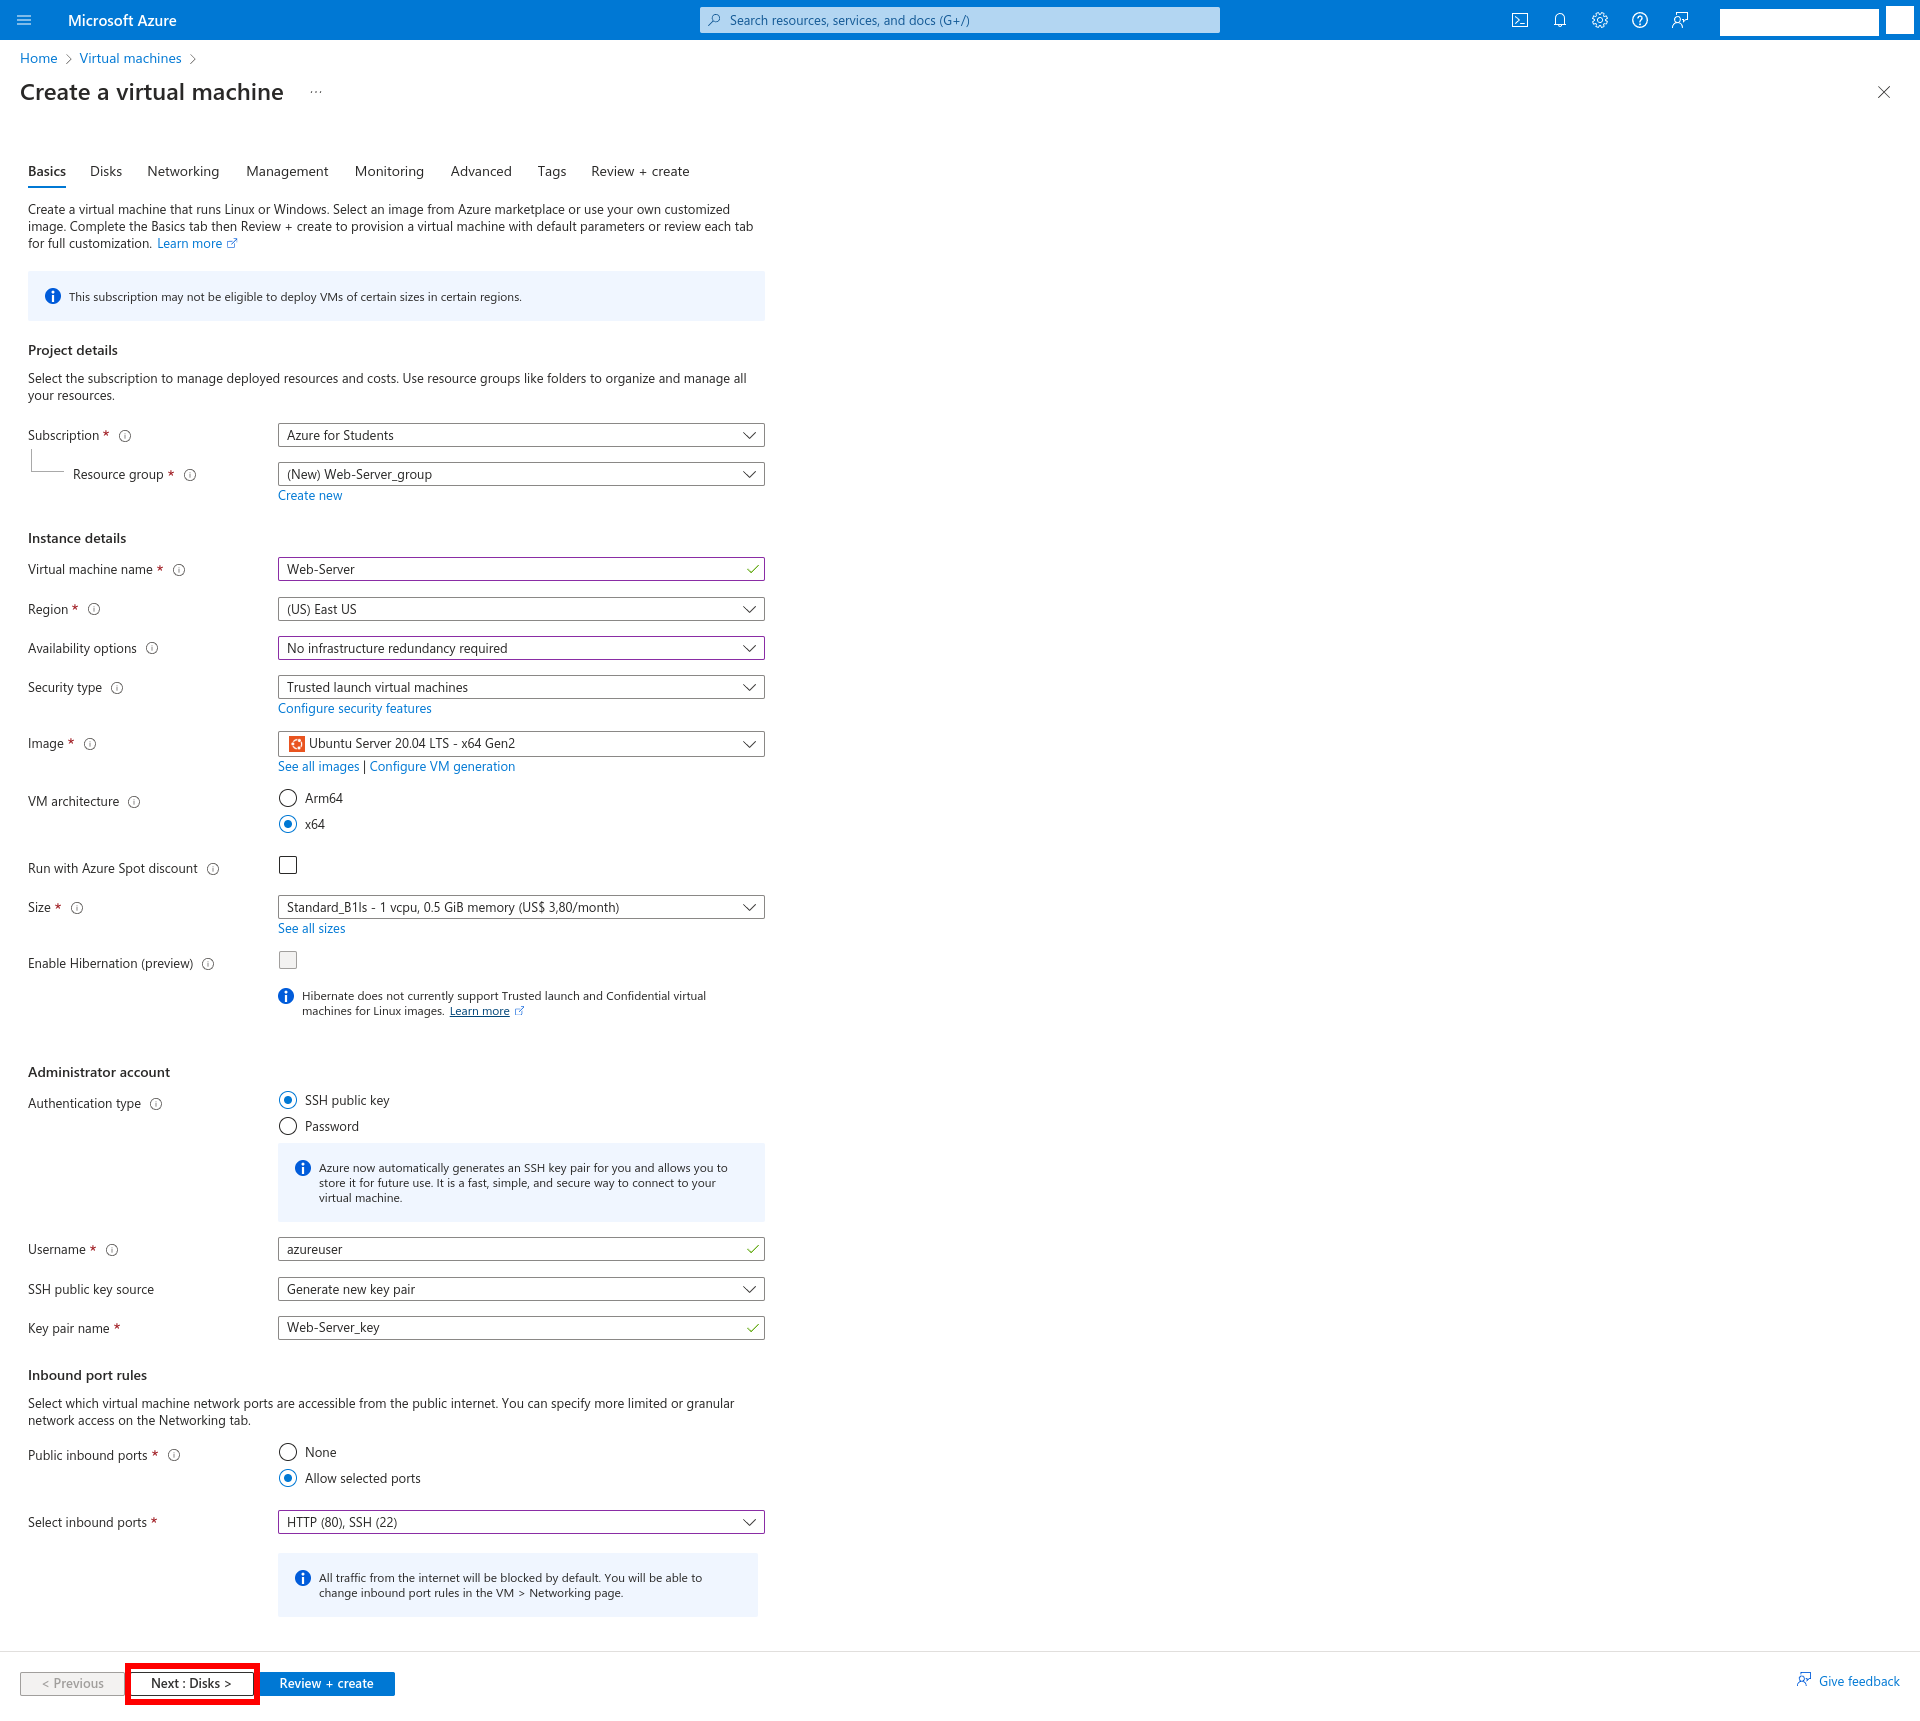Switch to the Networking tab
The height and width of the screenshot is (1721, 1920).
click(183, 171)
